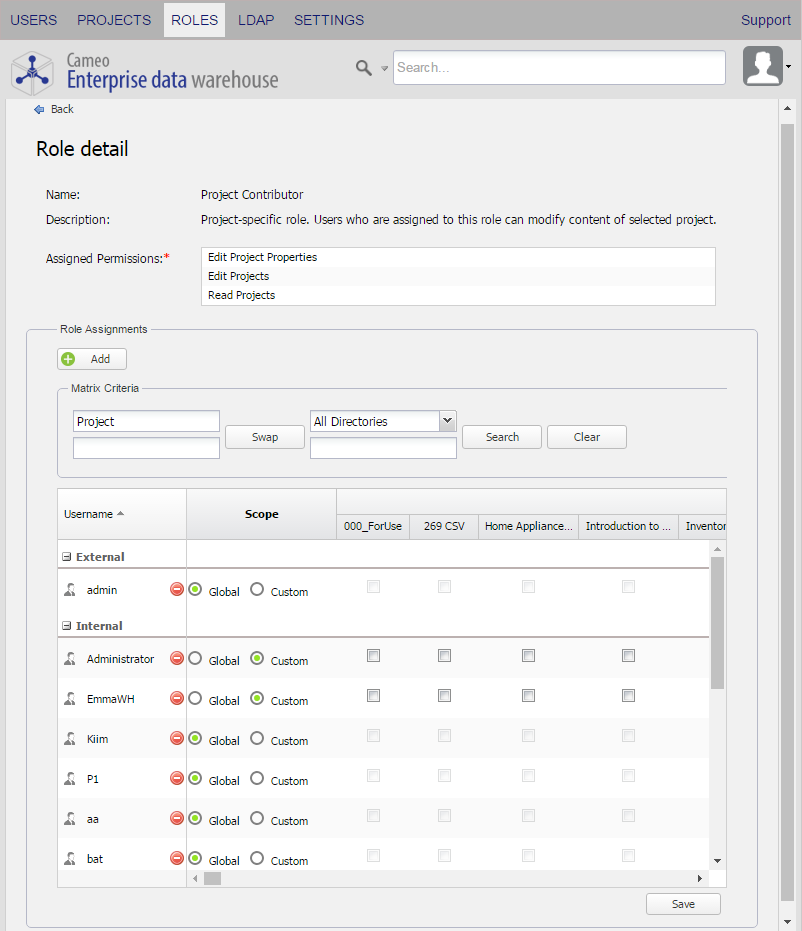Click the horizontal scrollbar thumb in matrix

click(x=212, y=878)
